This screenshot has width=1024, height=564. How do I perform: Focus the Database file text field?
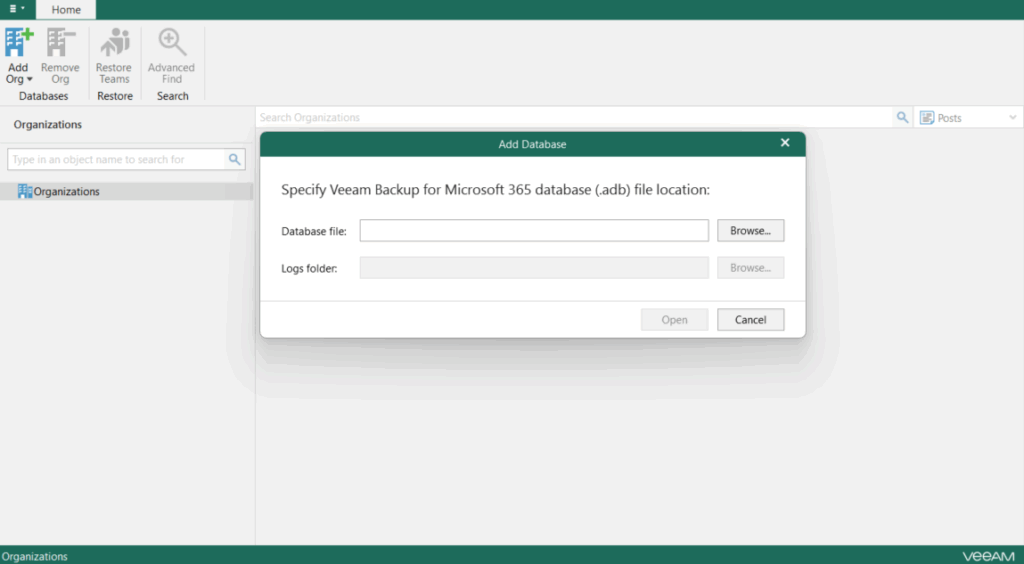[534, 231]
